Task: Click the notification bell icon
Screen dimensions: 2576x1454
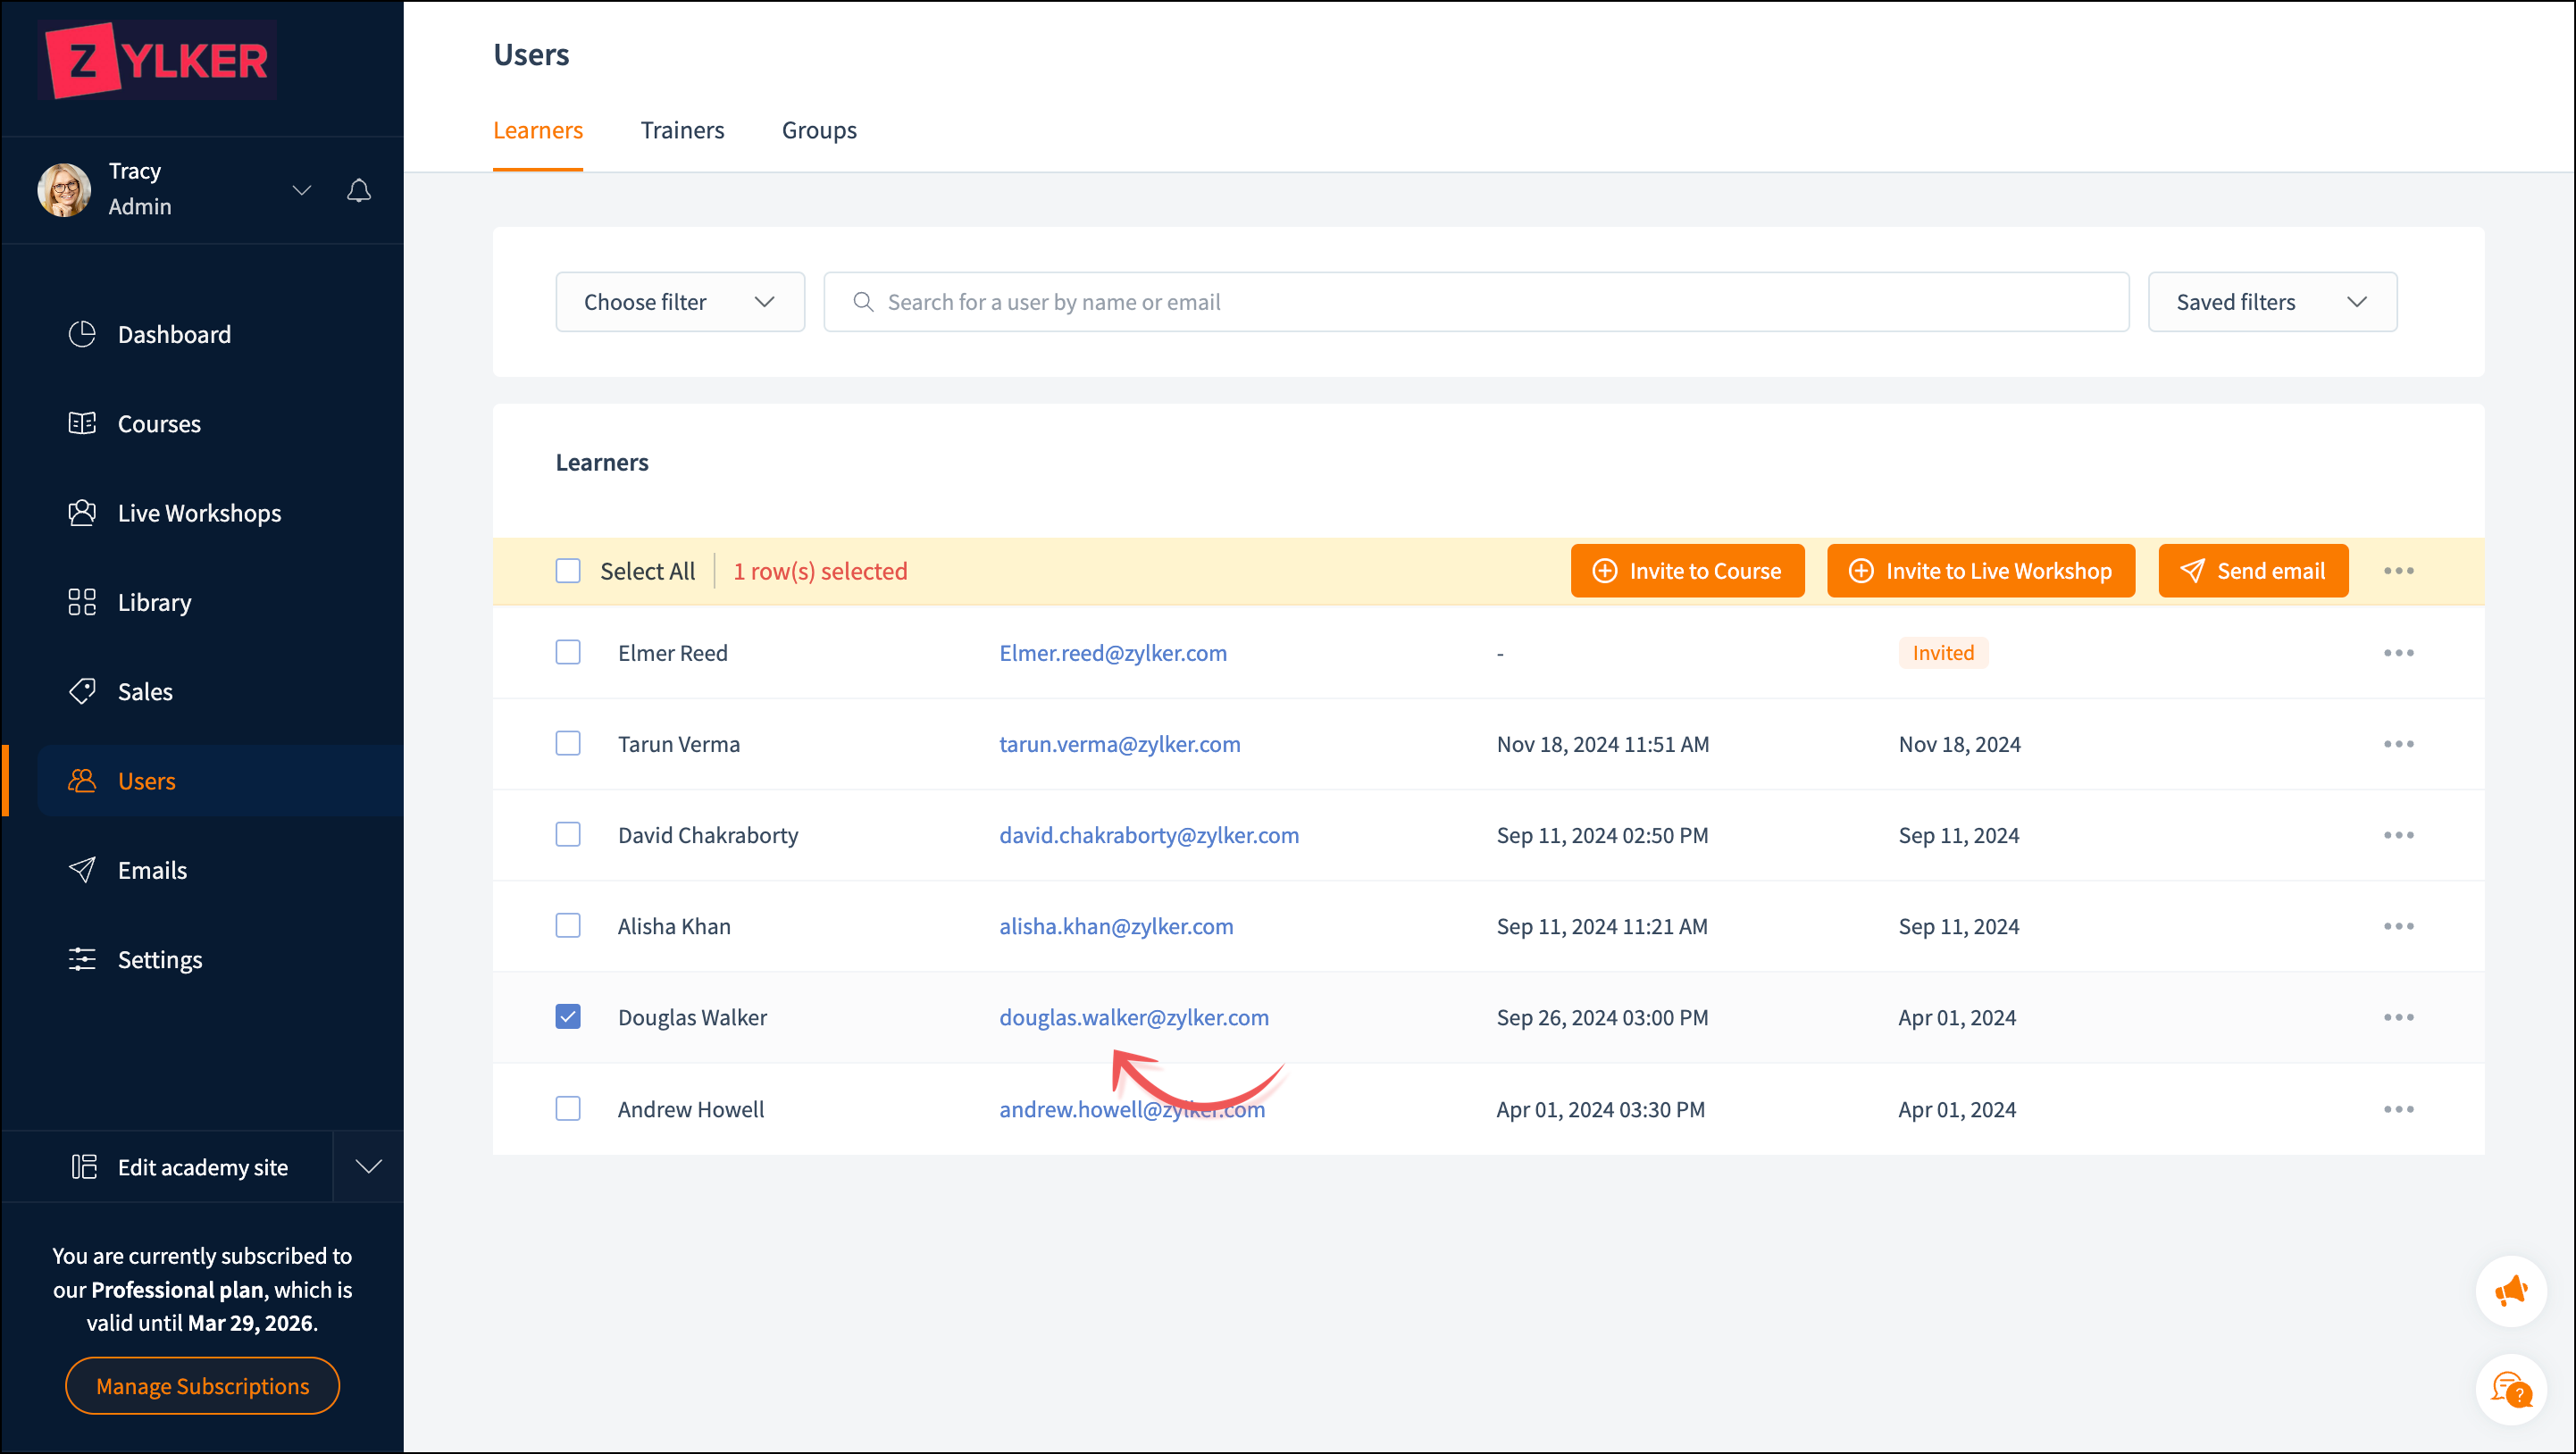Action: [359, 190]
